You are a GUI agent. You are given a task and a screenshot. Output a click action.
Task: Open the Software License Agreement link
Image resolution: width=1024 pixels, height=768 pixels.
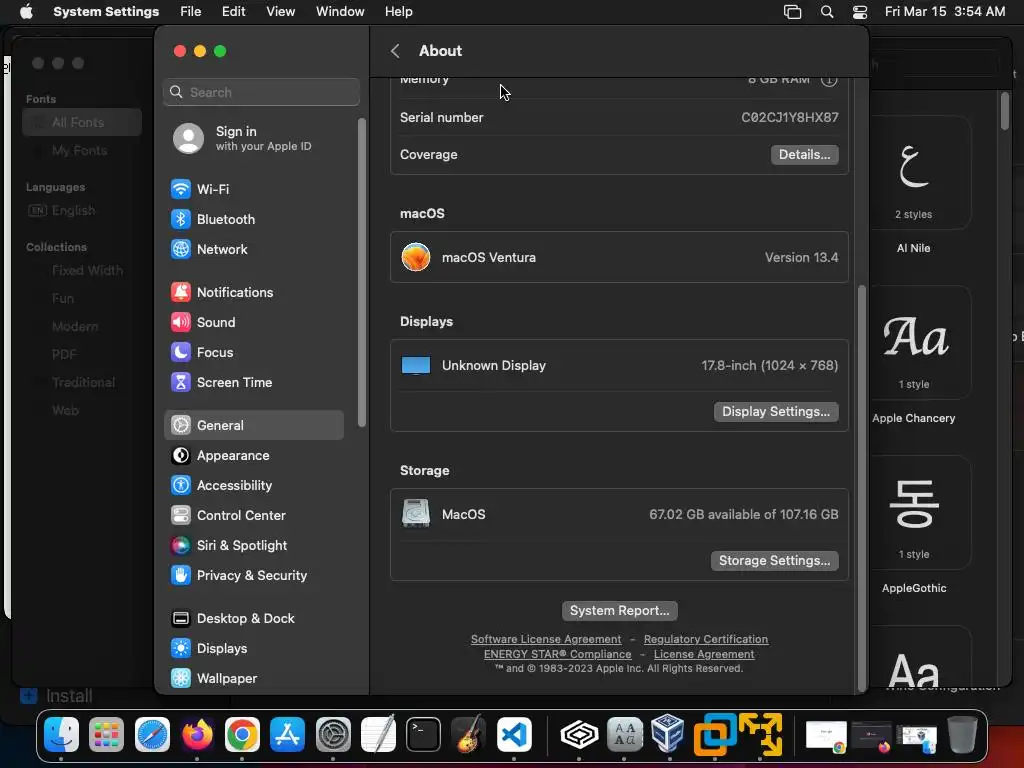pyautogui.click(x=546, y=639)
